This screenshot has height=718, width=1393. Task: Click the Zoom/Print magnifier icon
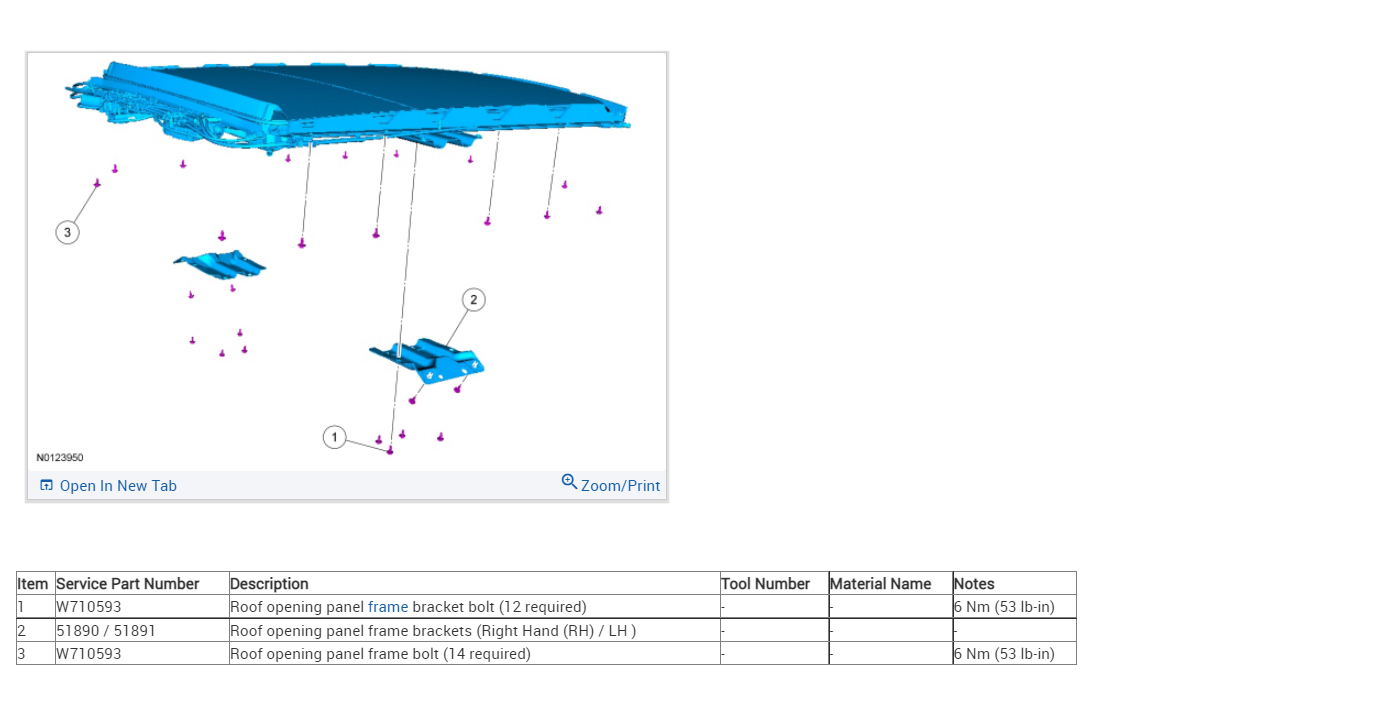point(569,482)
